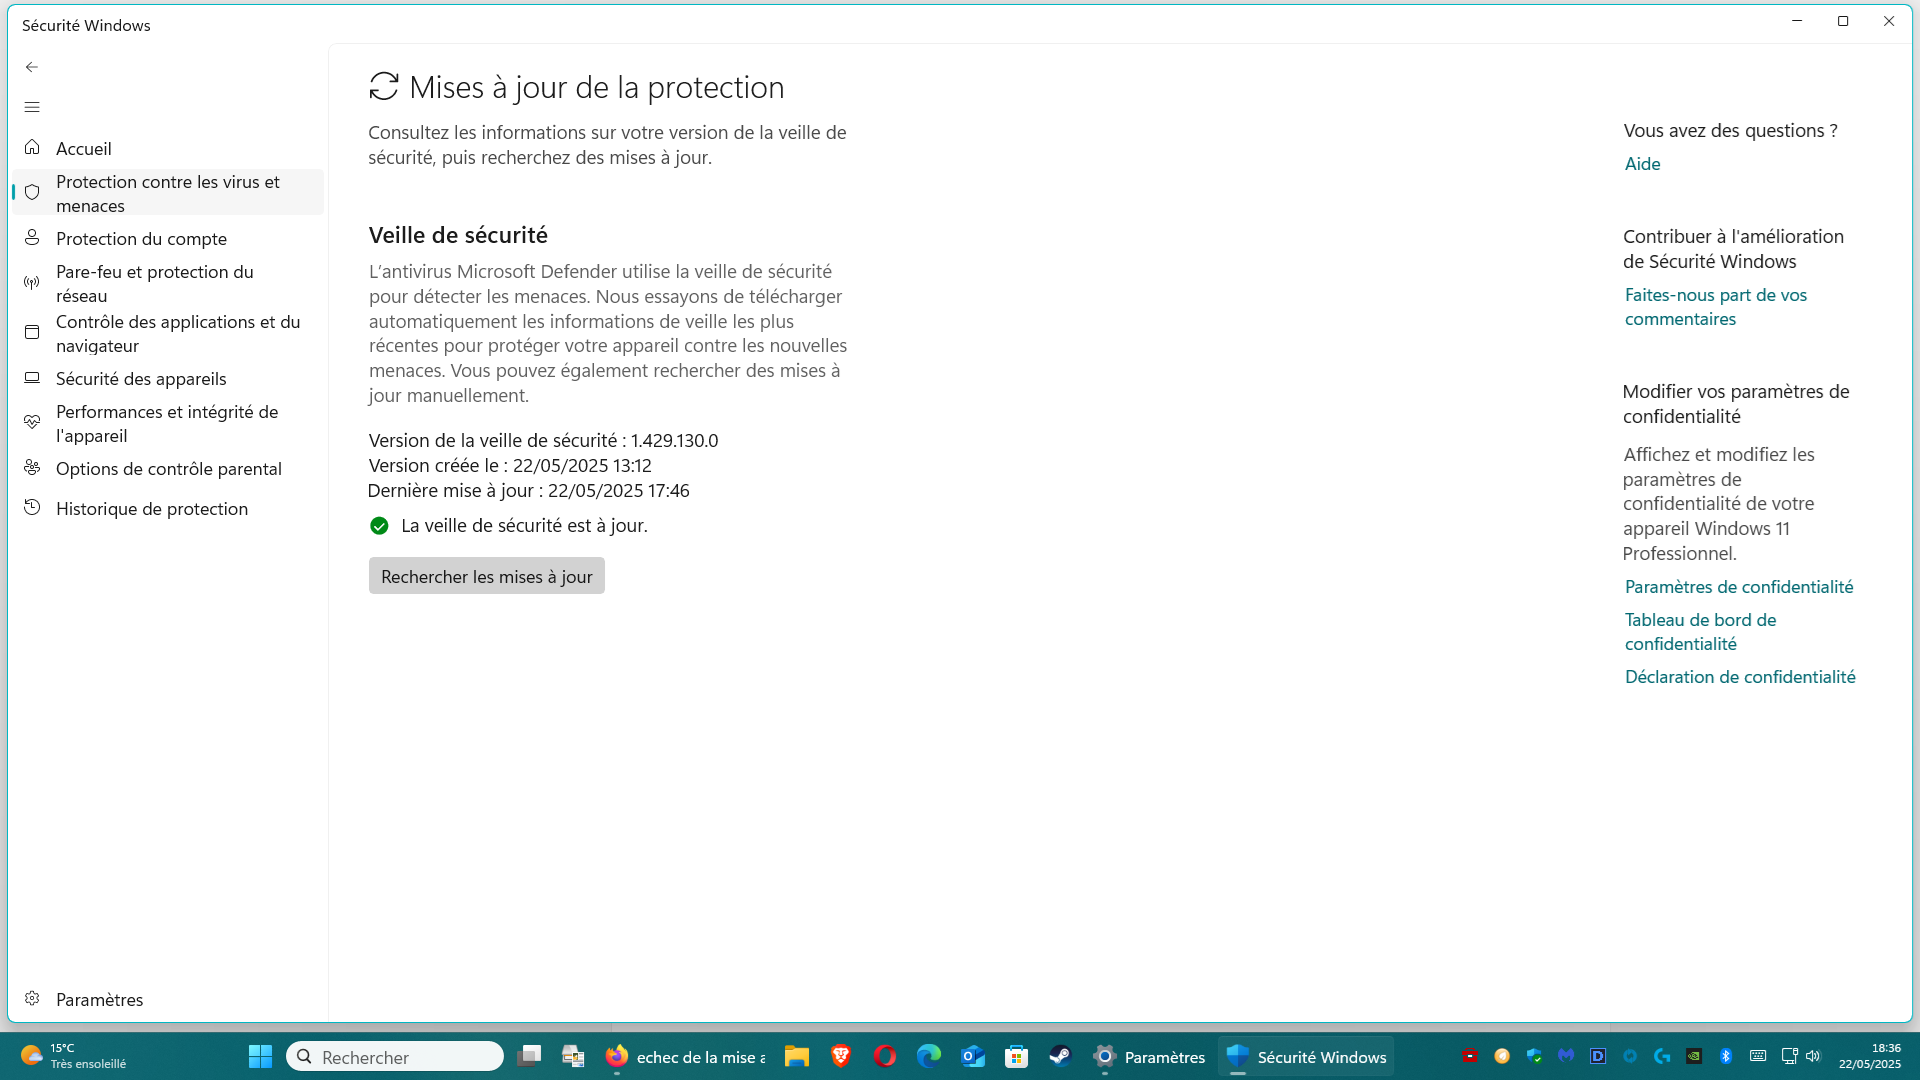Collapse the navigation with the hamburger icon

(x=32, y=107)
